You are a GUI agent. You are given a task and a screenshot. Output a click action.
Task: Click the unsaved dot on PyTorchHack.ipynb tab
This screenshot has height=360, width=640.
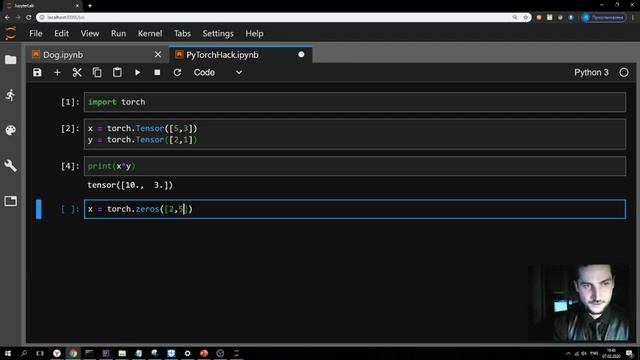[x=301, y=54]
